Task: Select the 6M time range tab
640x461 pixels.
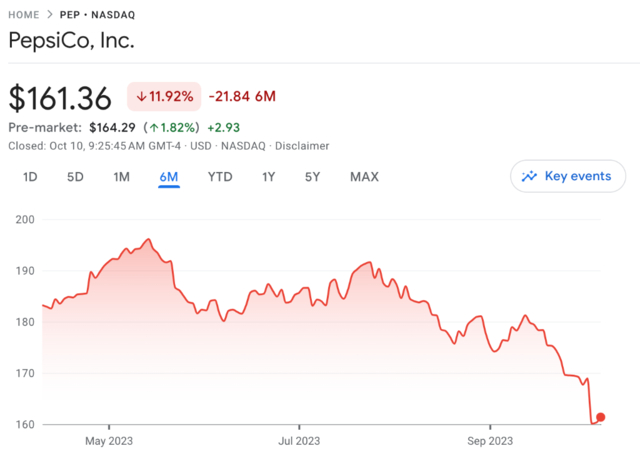Action: tap(168, 177)
